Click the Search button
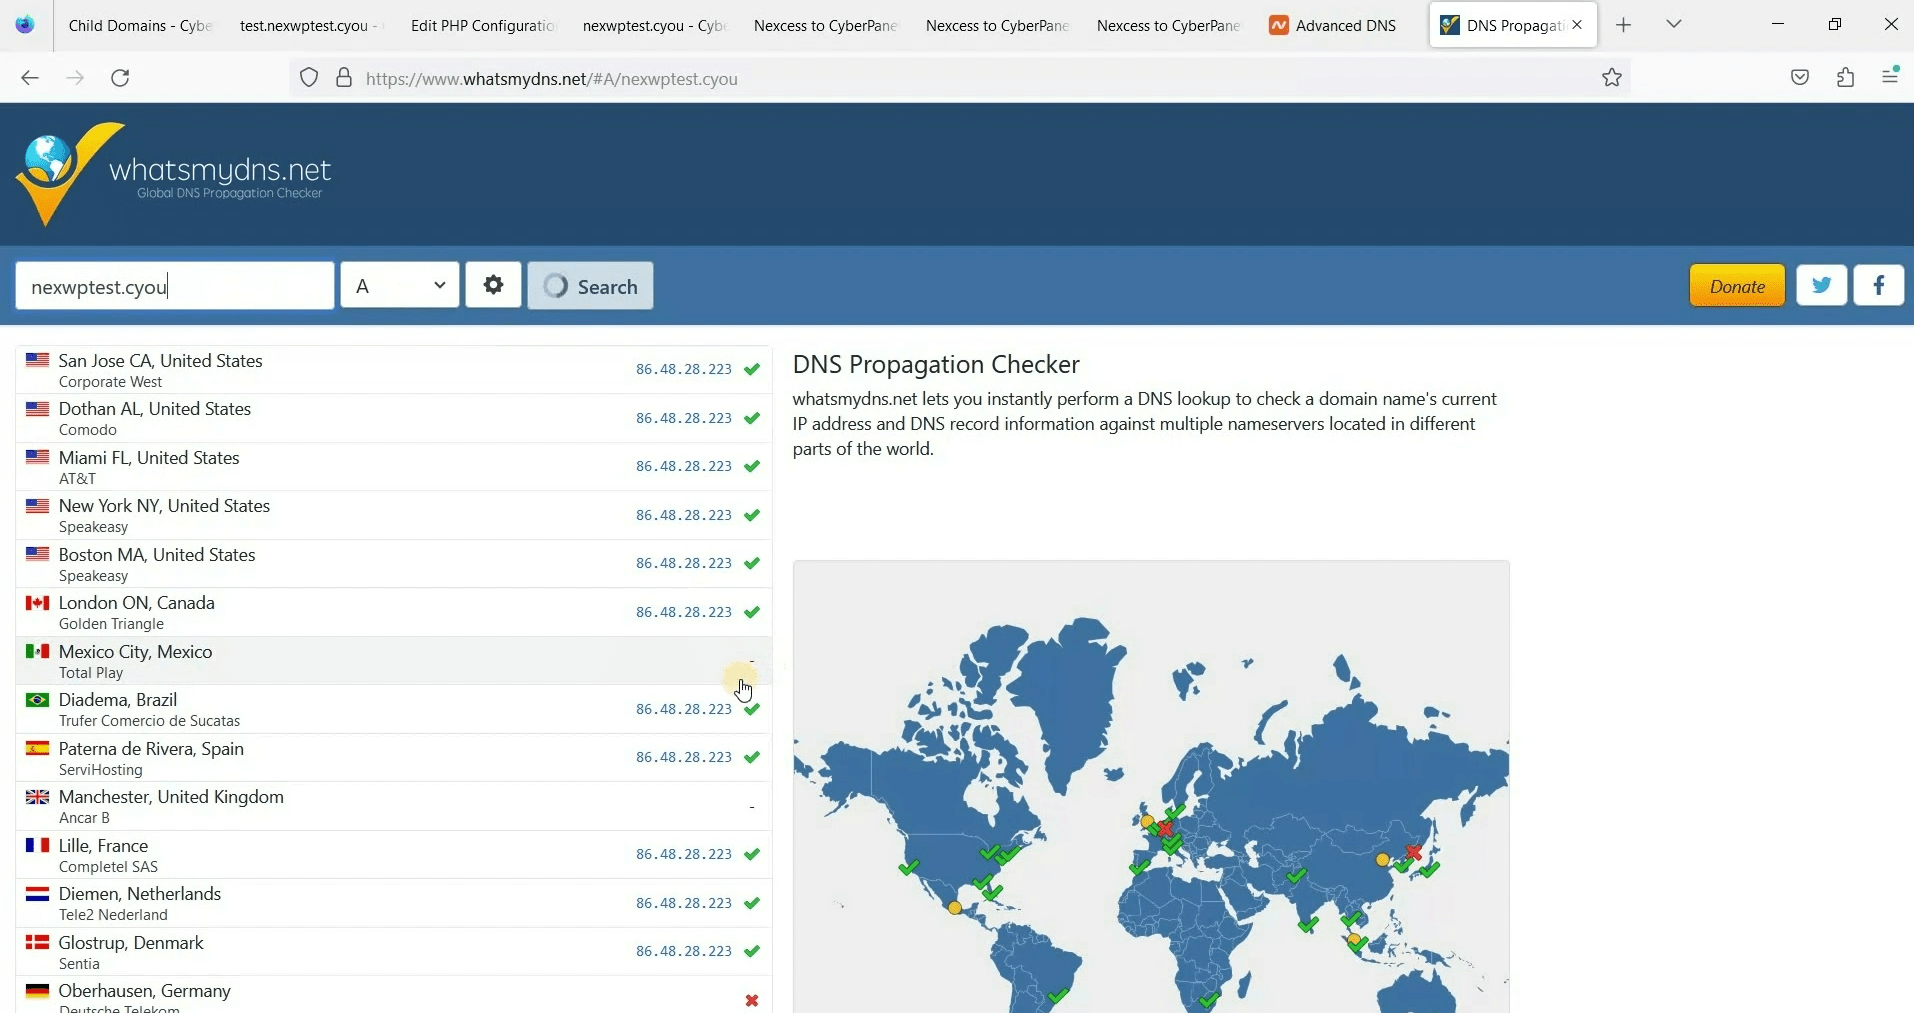This screenshot has height=1013, width=1914. pyautogui.click(x=591, y=285)
